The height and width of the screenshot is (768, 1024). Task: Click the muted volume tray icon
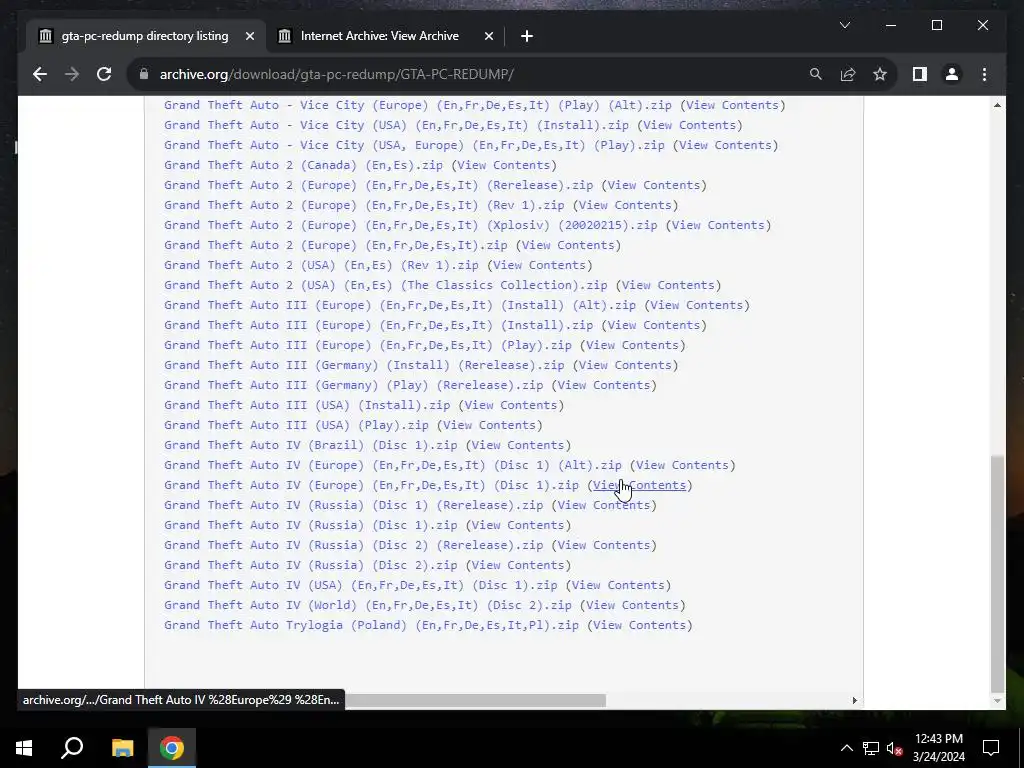click(x=895, y=748)
